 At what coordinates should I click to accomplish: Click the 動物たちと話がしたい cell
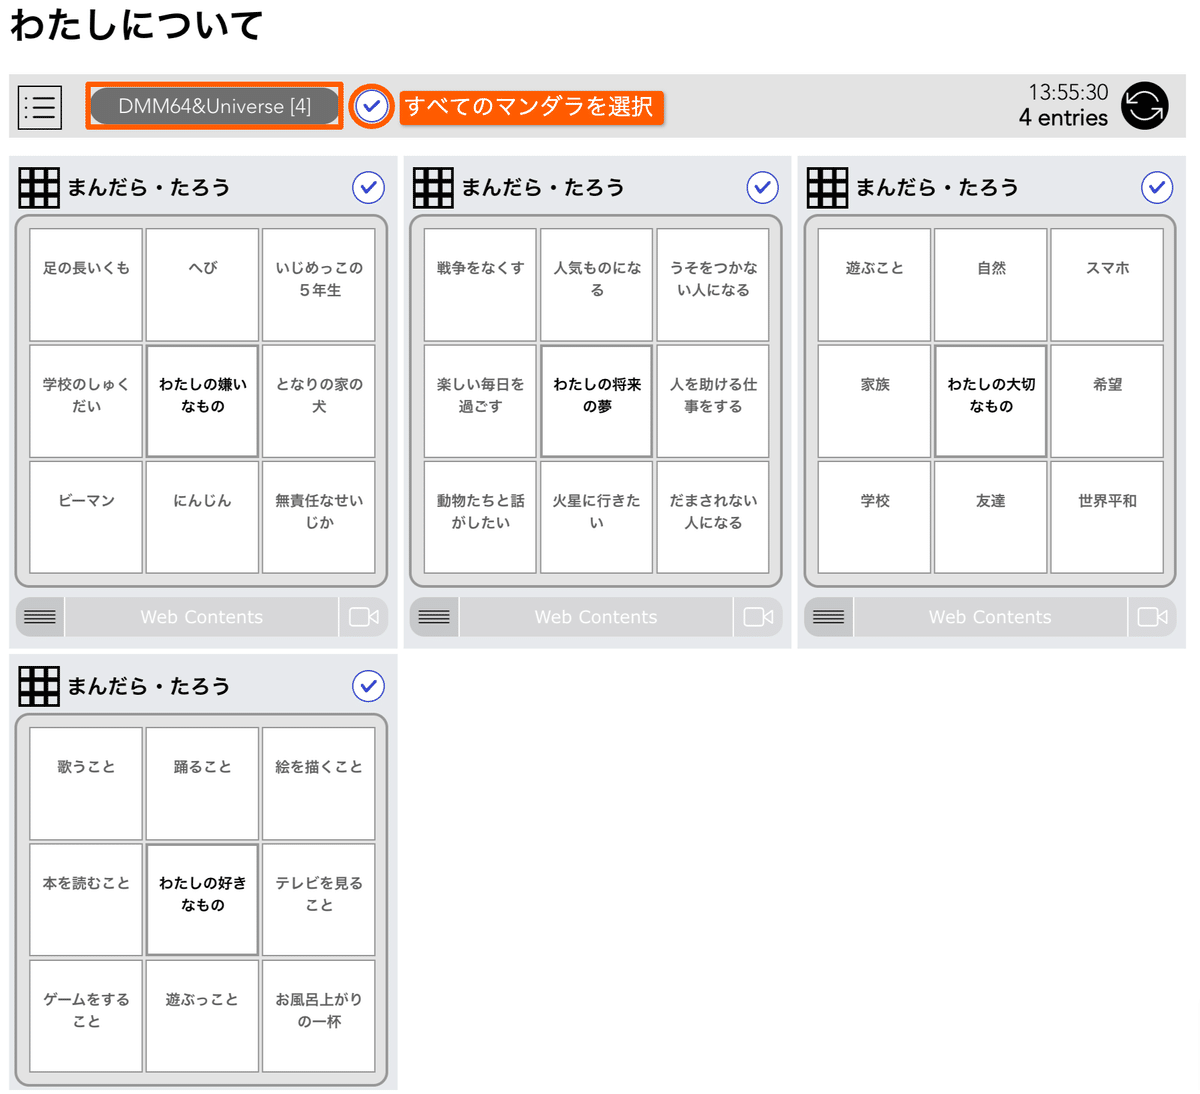click(x=480, y=517)
